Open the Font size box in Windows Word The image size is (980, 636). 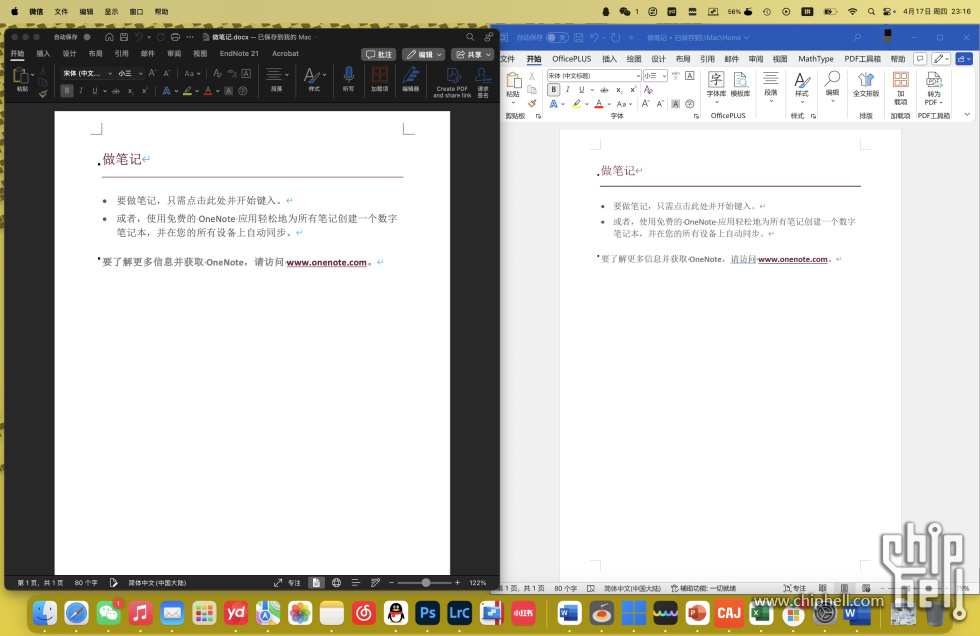[x=655, y=76]
